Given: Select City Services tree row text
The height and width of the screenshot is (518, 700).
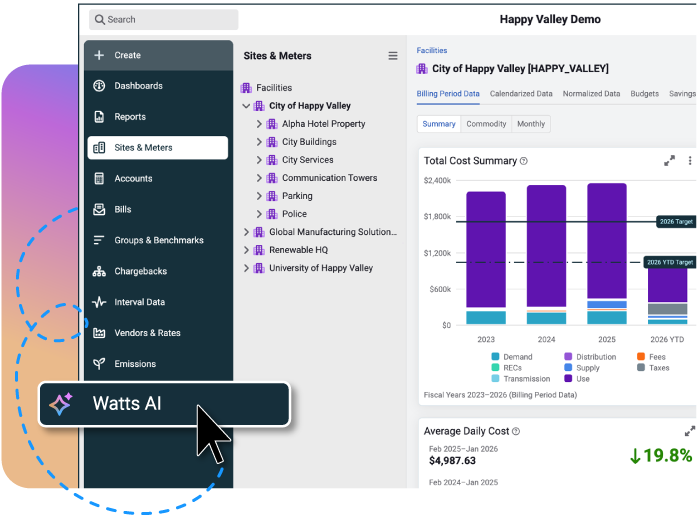Looking at the screenshot, I should click(x=308, y=160).
